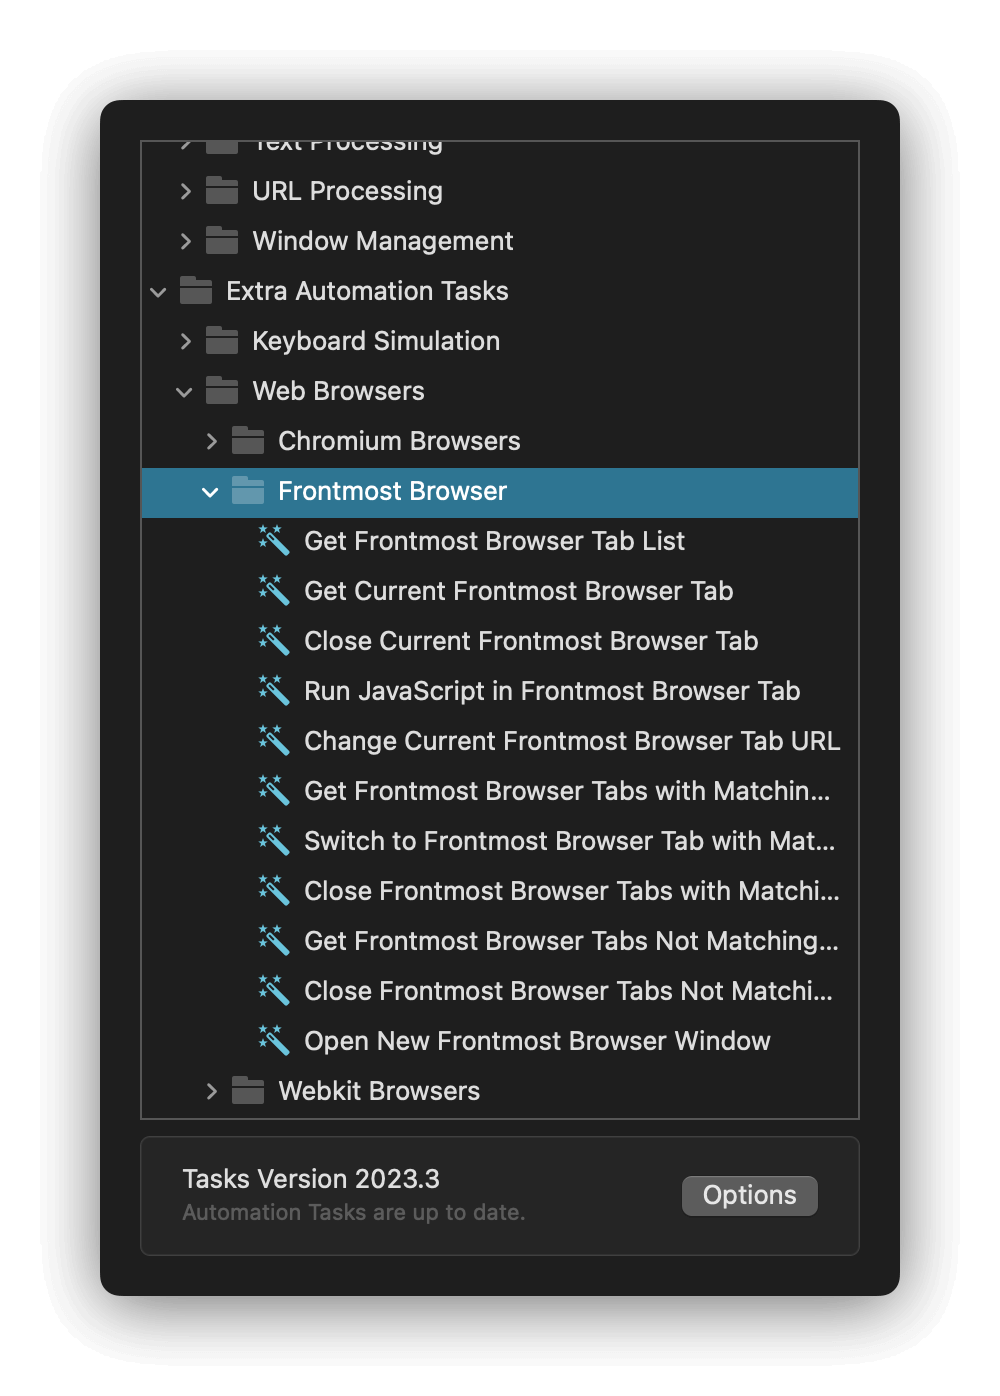Click the Tasks Version 2023.3 text
Screen dimensions: 1000x1396
coord(311,1179)
